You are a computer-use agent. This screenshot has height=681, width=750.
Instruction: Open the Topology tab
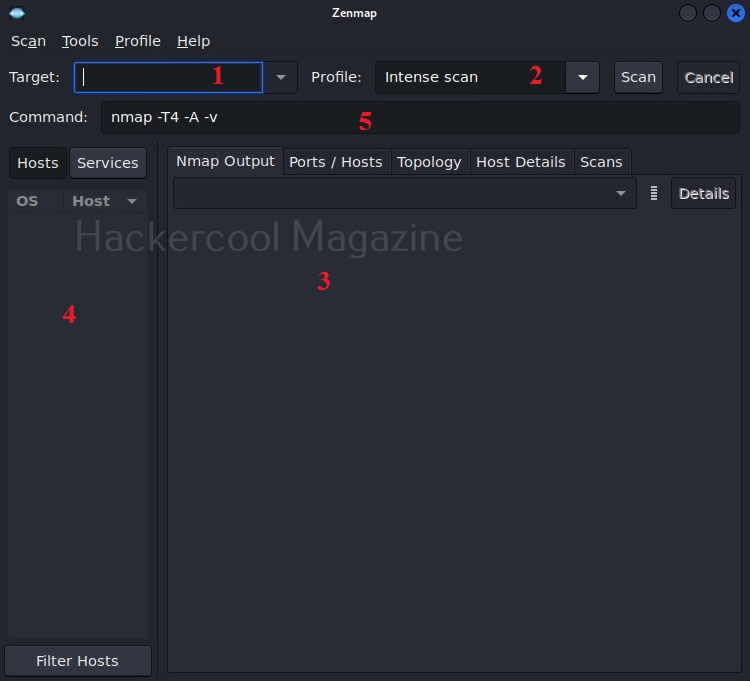[429, 162]
